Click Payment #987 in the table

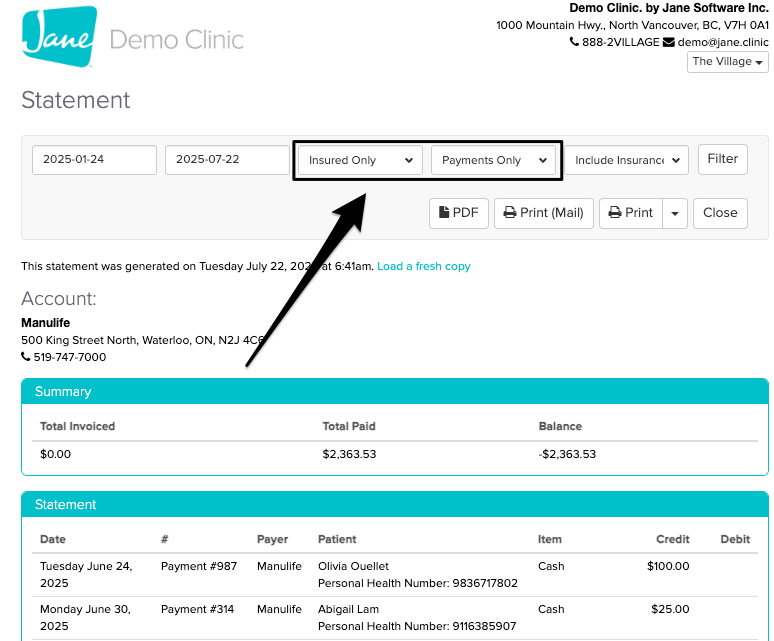(198, 566)
